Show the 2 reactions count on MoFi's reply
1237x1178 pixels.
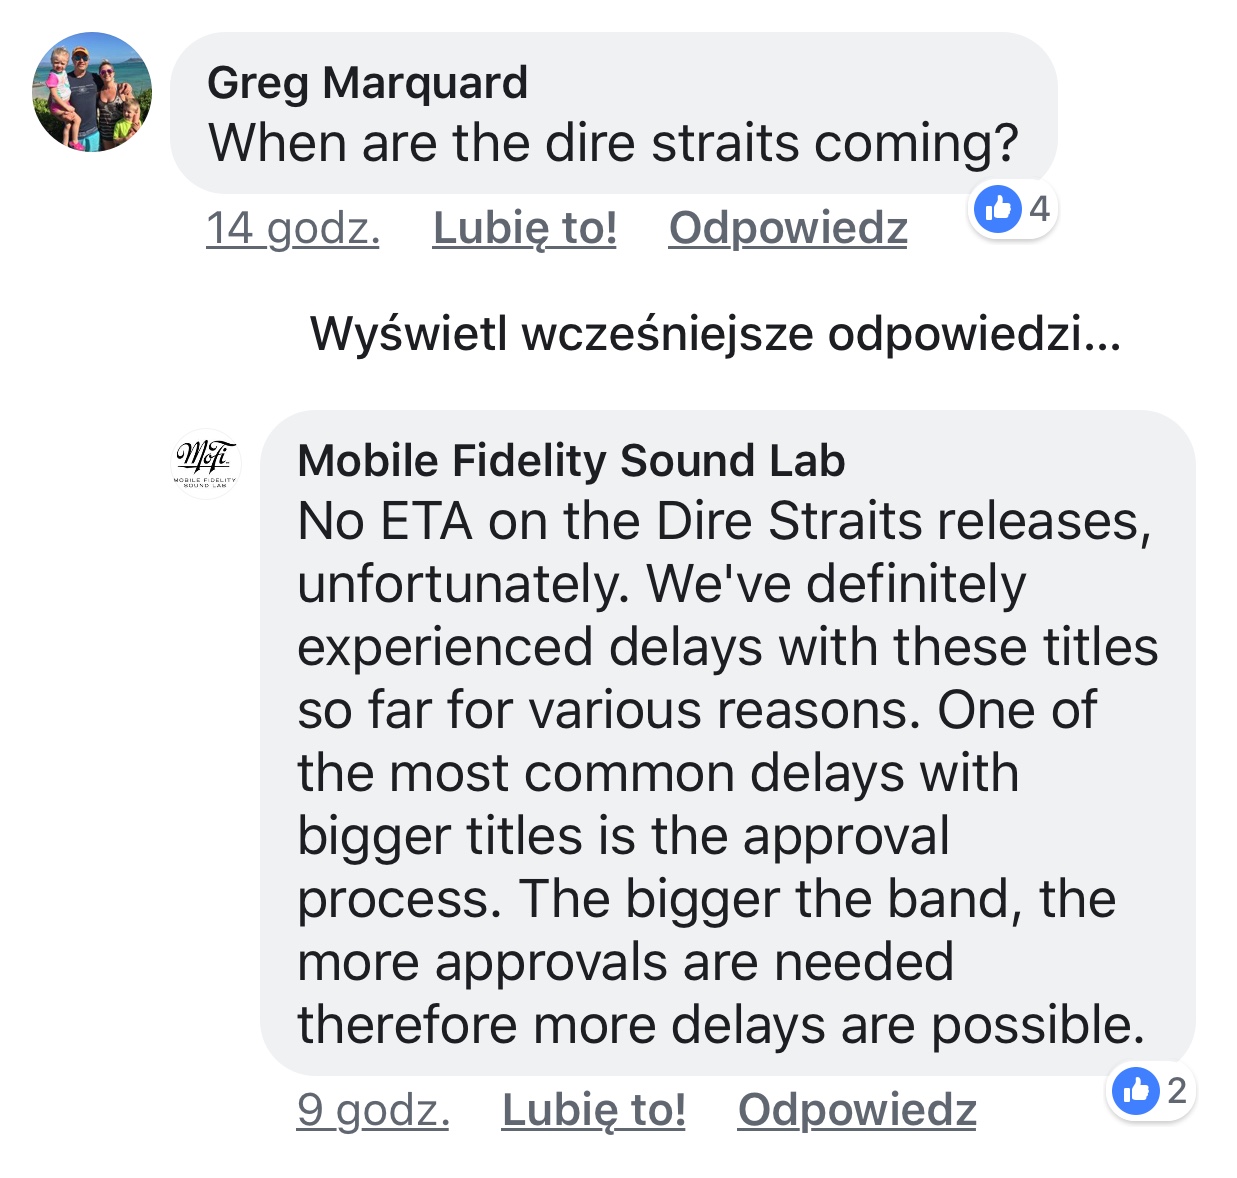(1177, 1090)
